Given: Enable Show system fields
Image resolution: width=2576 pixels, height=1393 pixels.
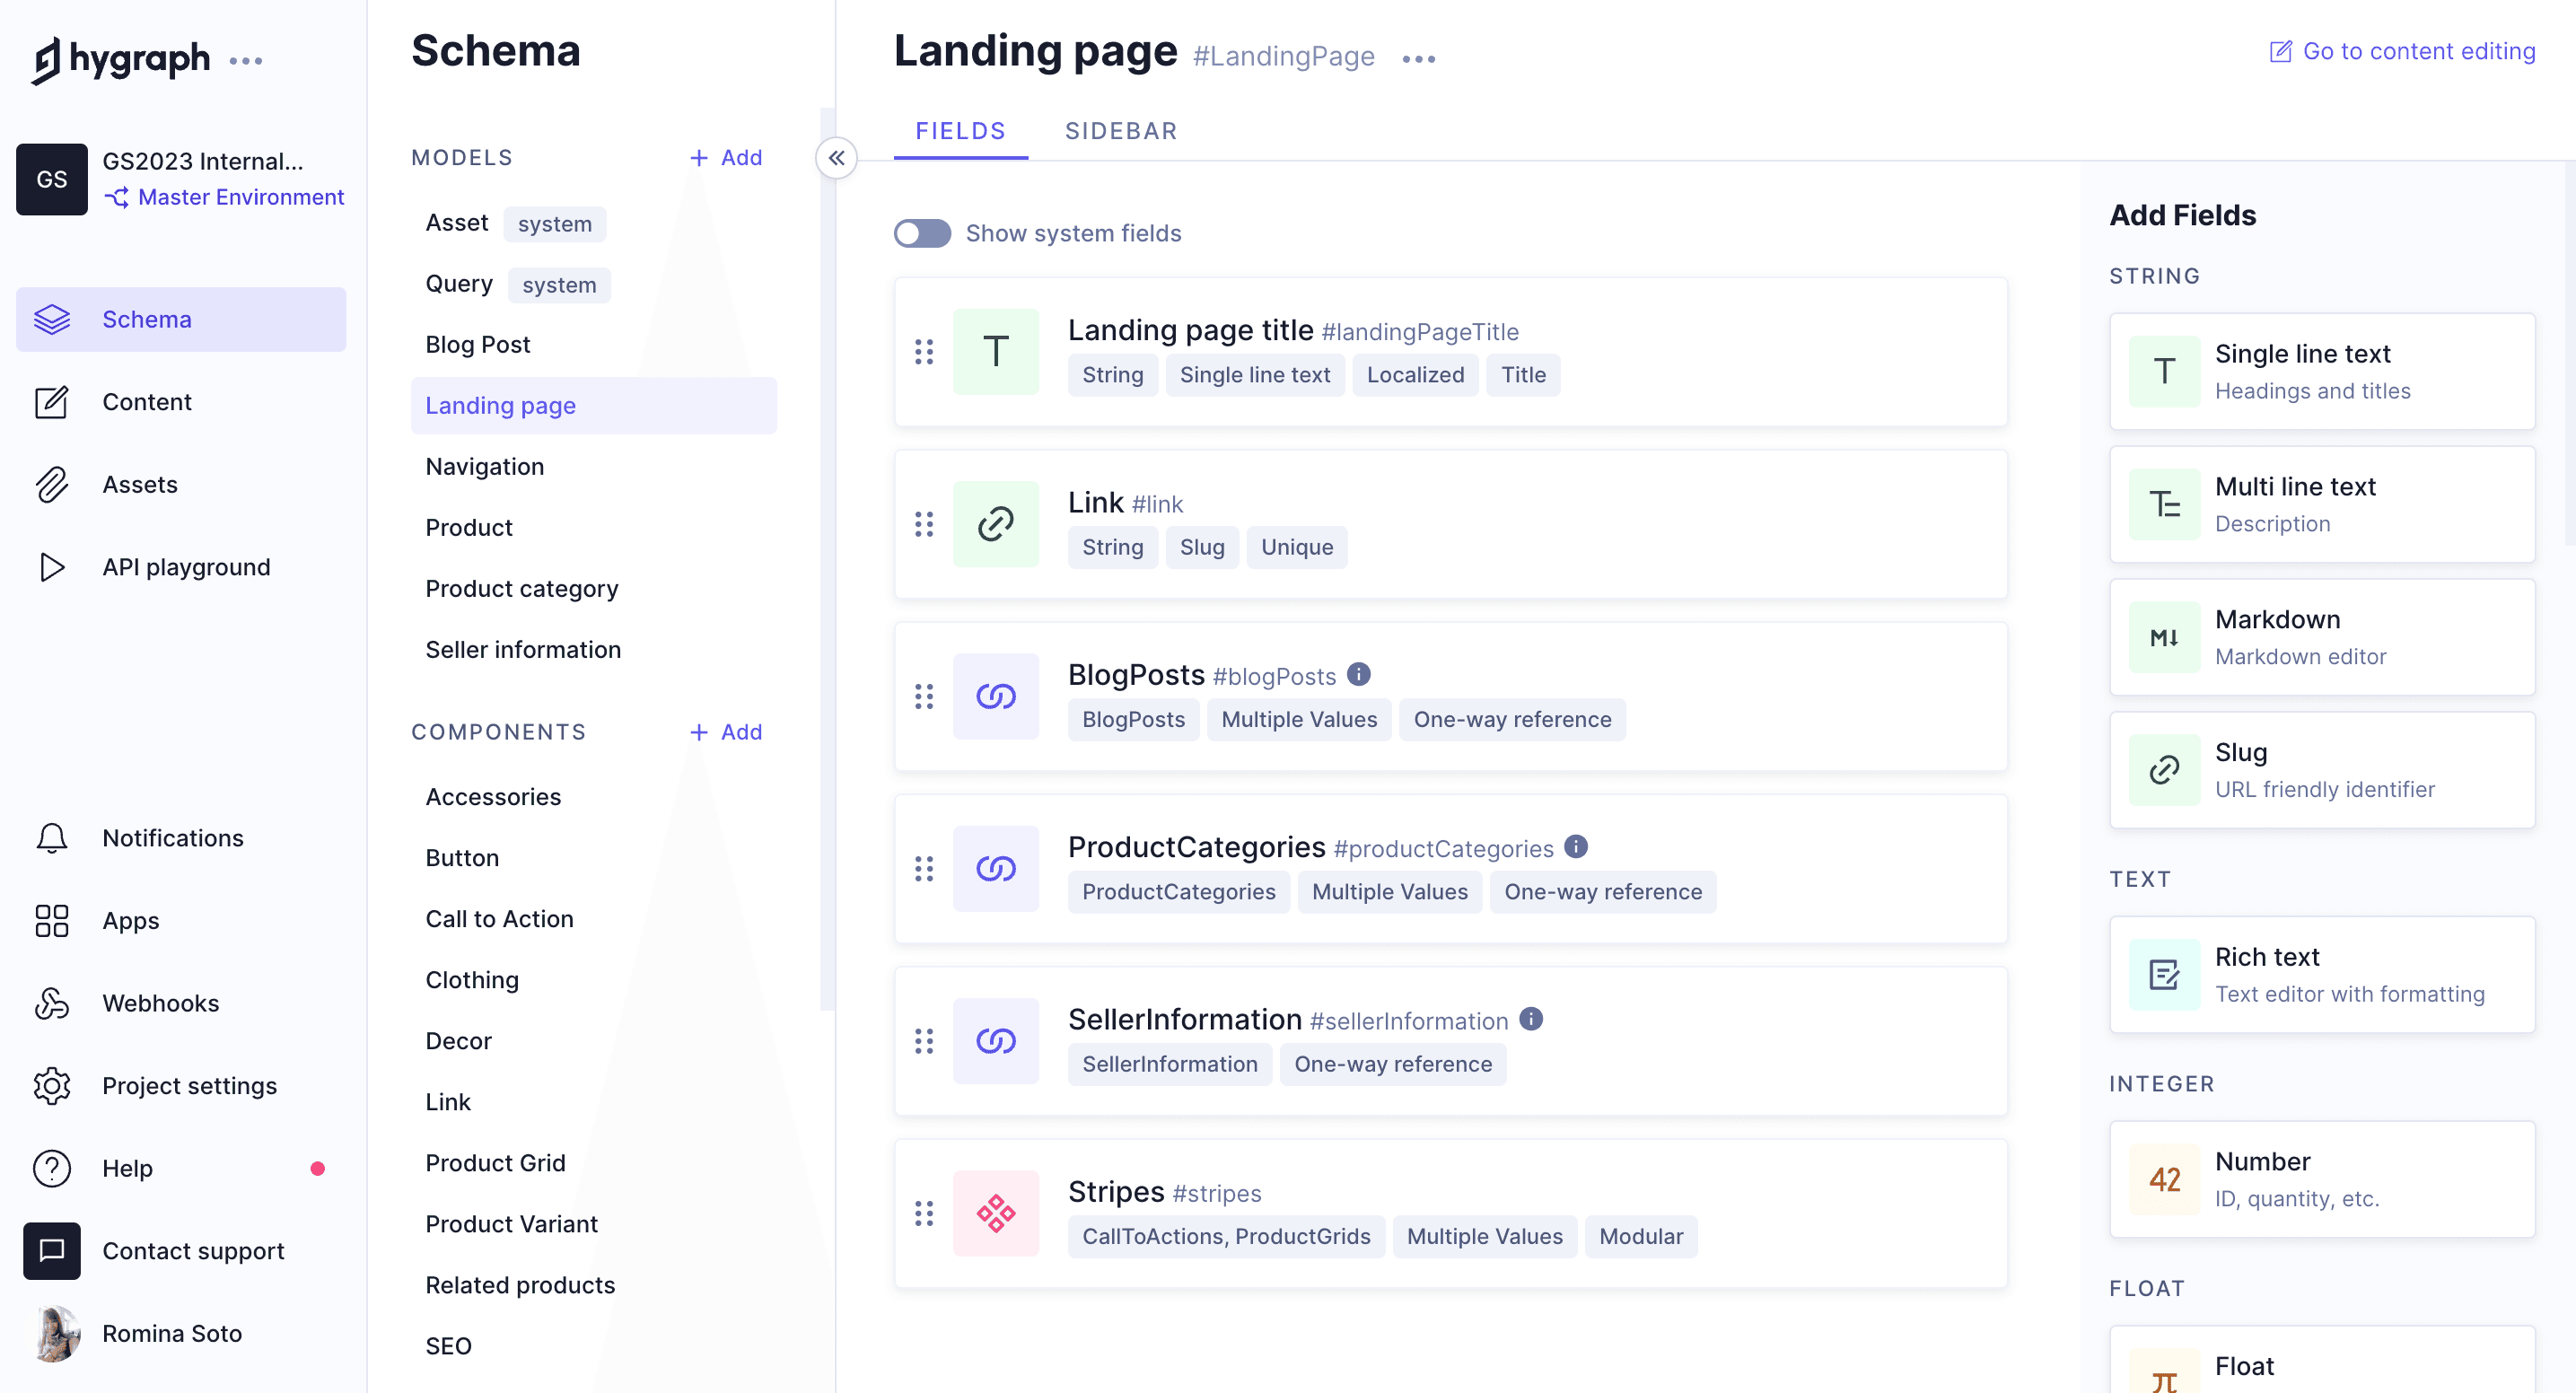Looking at the screenshot, I should pyautogui.click(x=921, y=233).
